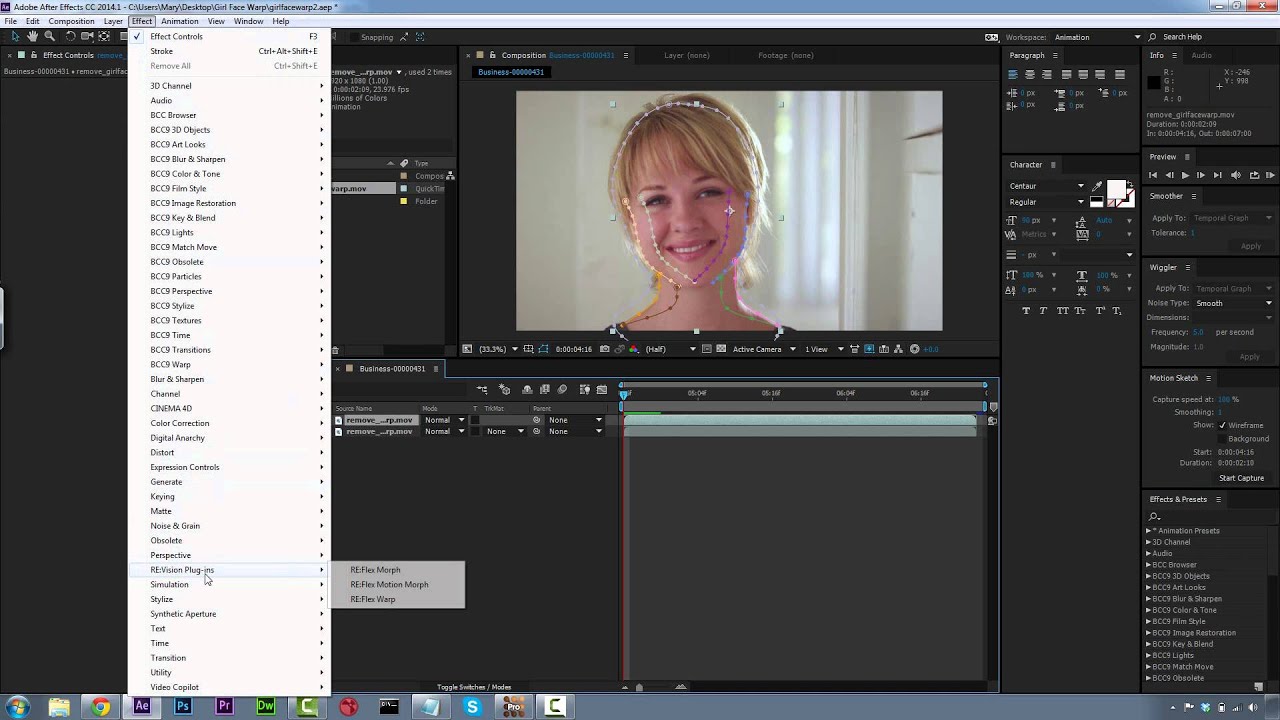The height and width of the screenshot is (720, 1280).
Task: Toggle Wireframe checkbox in Motion Sketch
Action: (x=1222, y=425)
